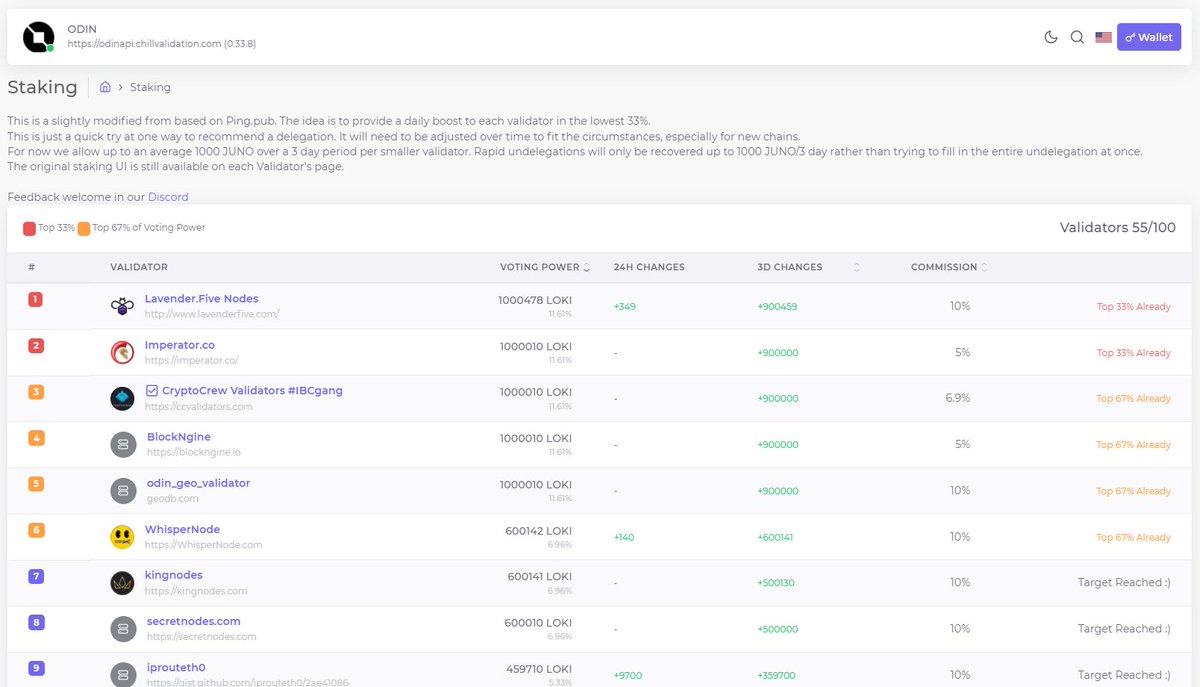Sort validators by 3D Changes column
This screenshot has height=687, width=1200.
pos(856,267)
